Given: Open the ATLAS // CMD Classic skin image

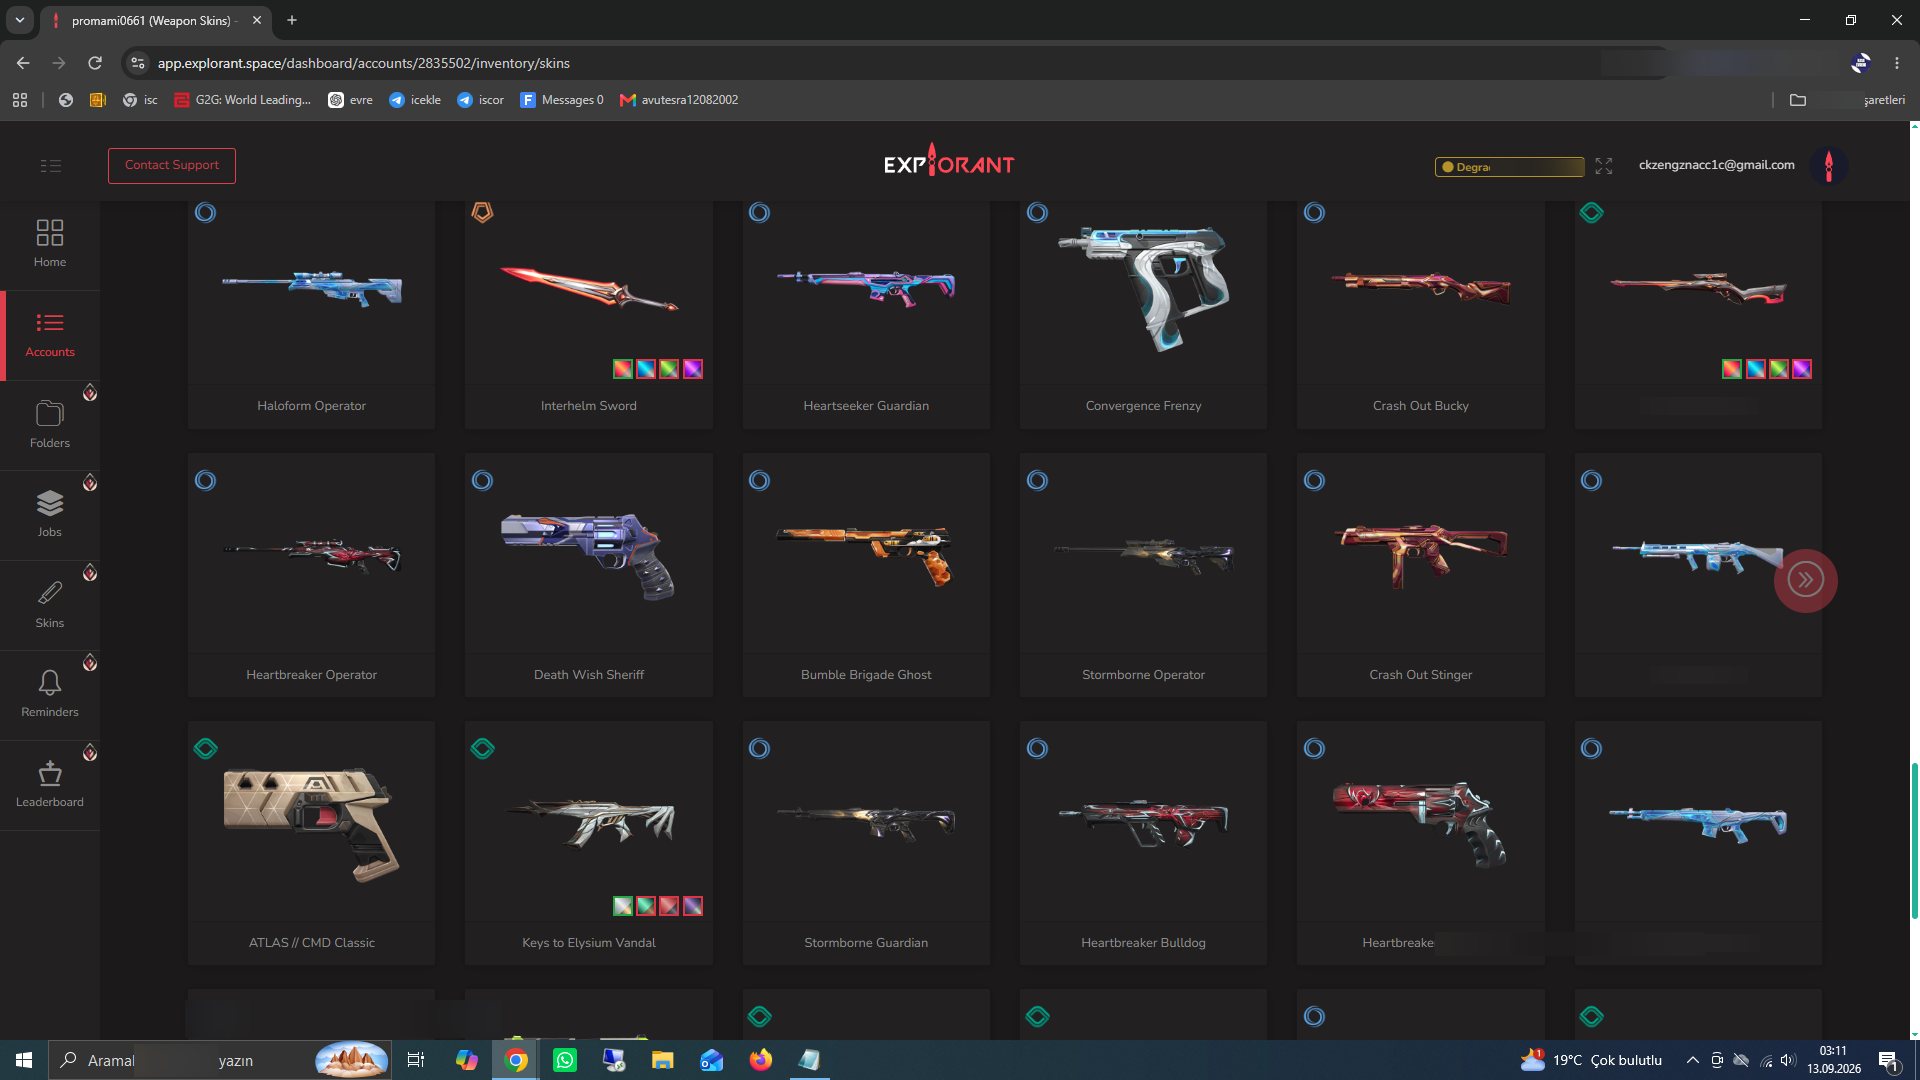Looking at the screenshot, I should coord(312,825).
